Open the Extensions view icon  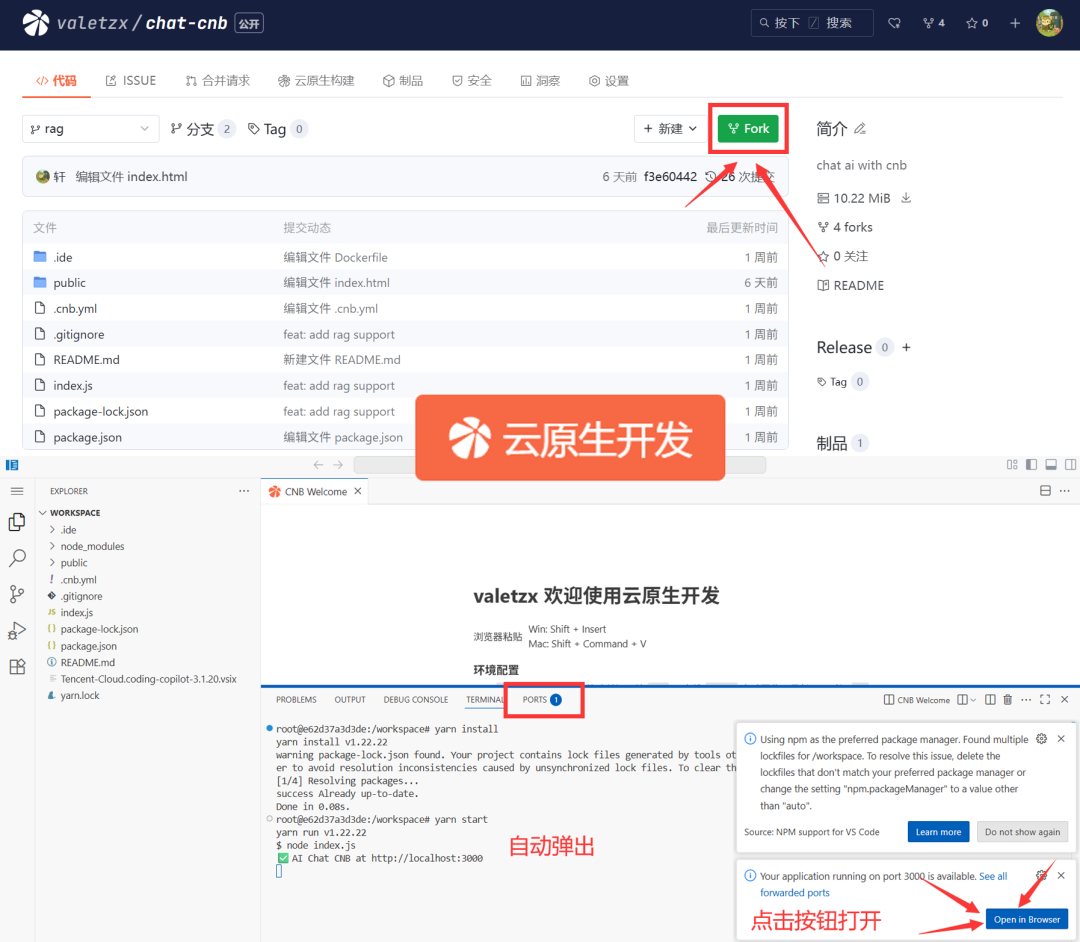(17, 667)
